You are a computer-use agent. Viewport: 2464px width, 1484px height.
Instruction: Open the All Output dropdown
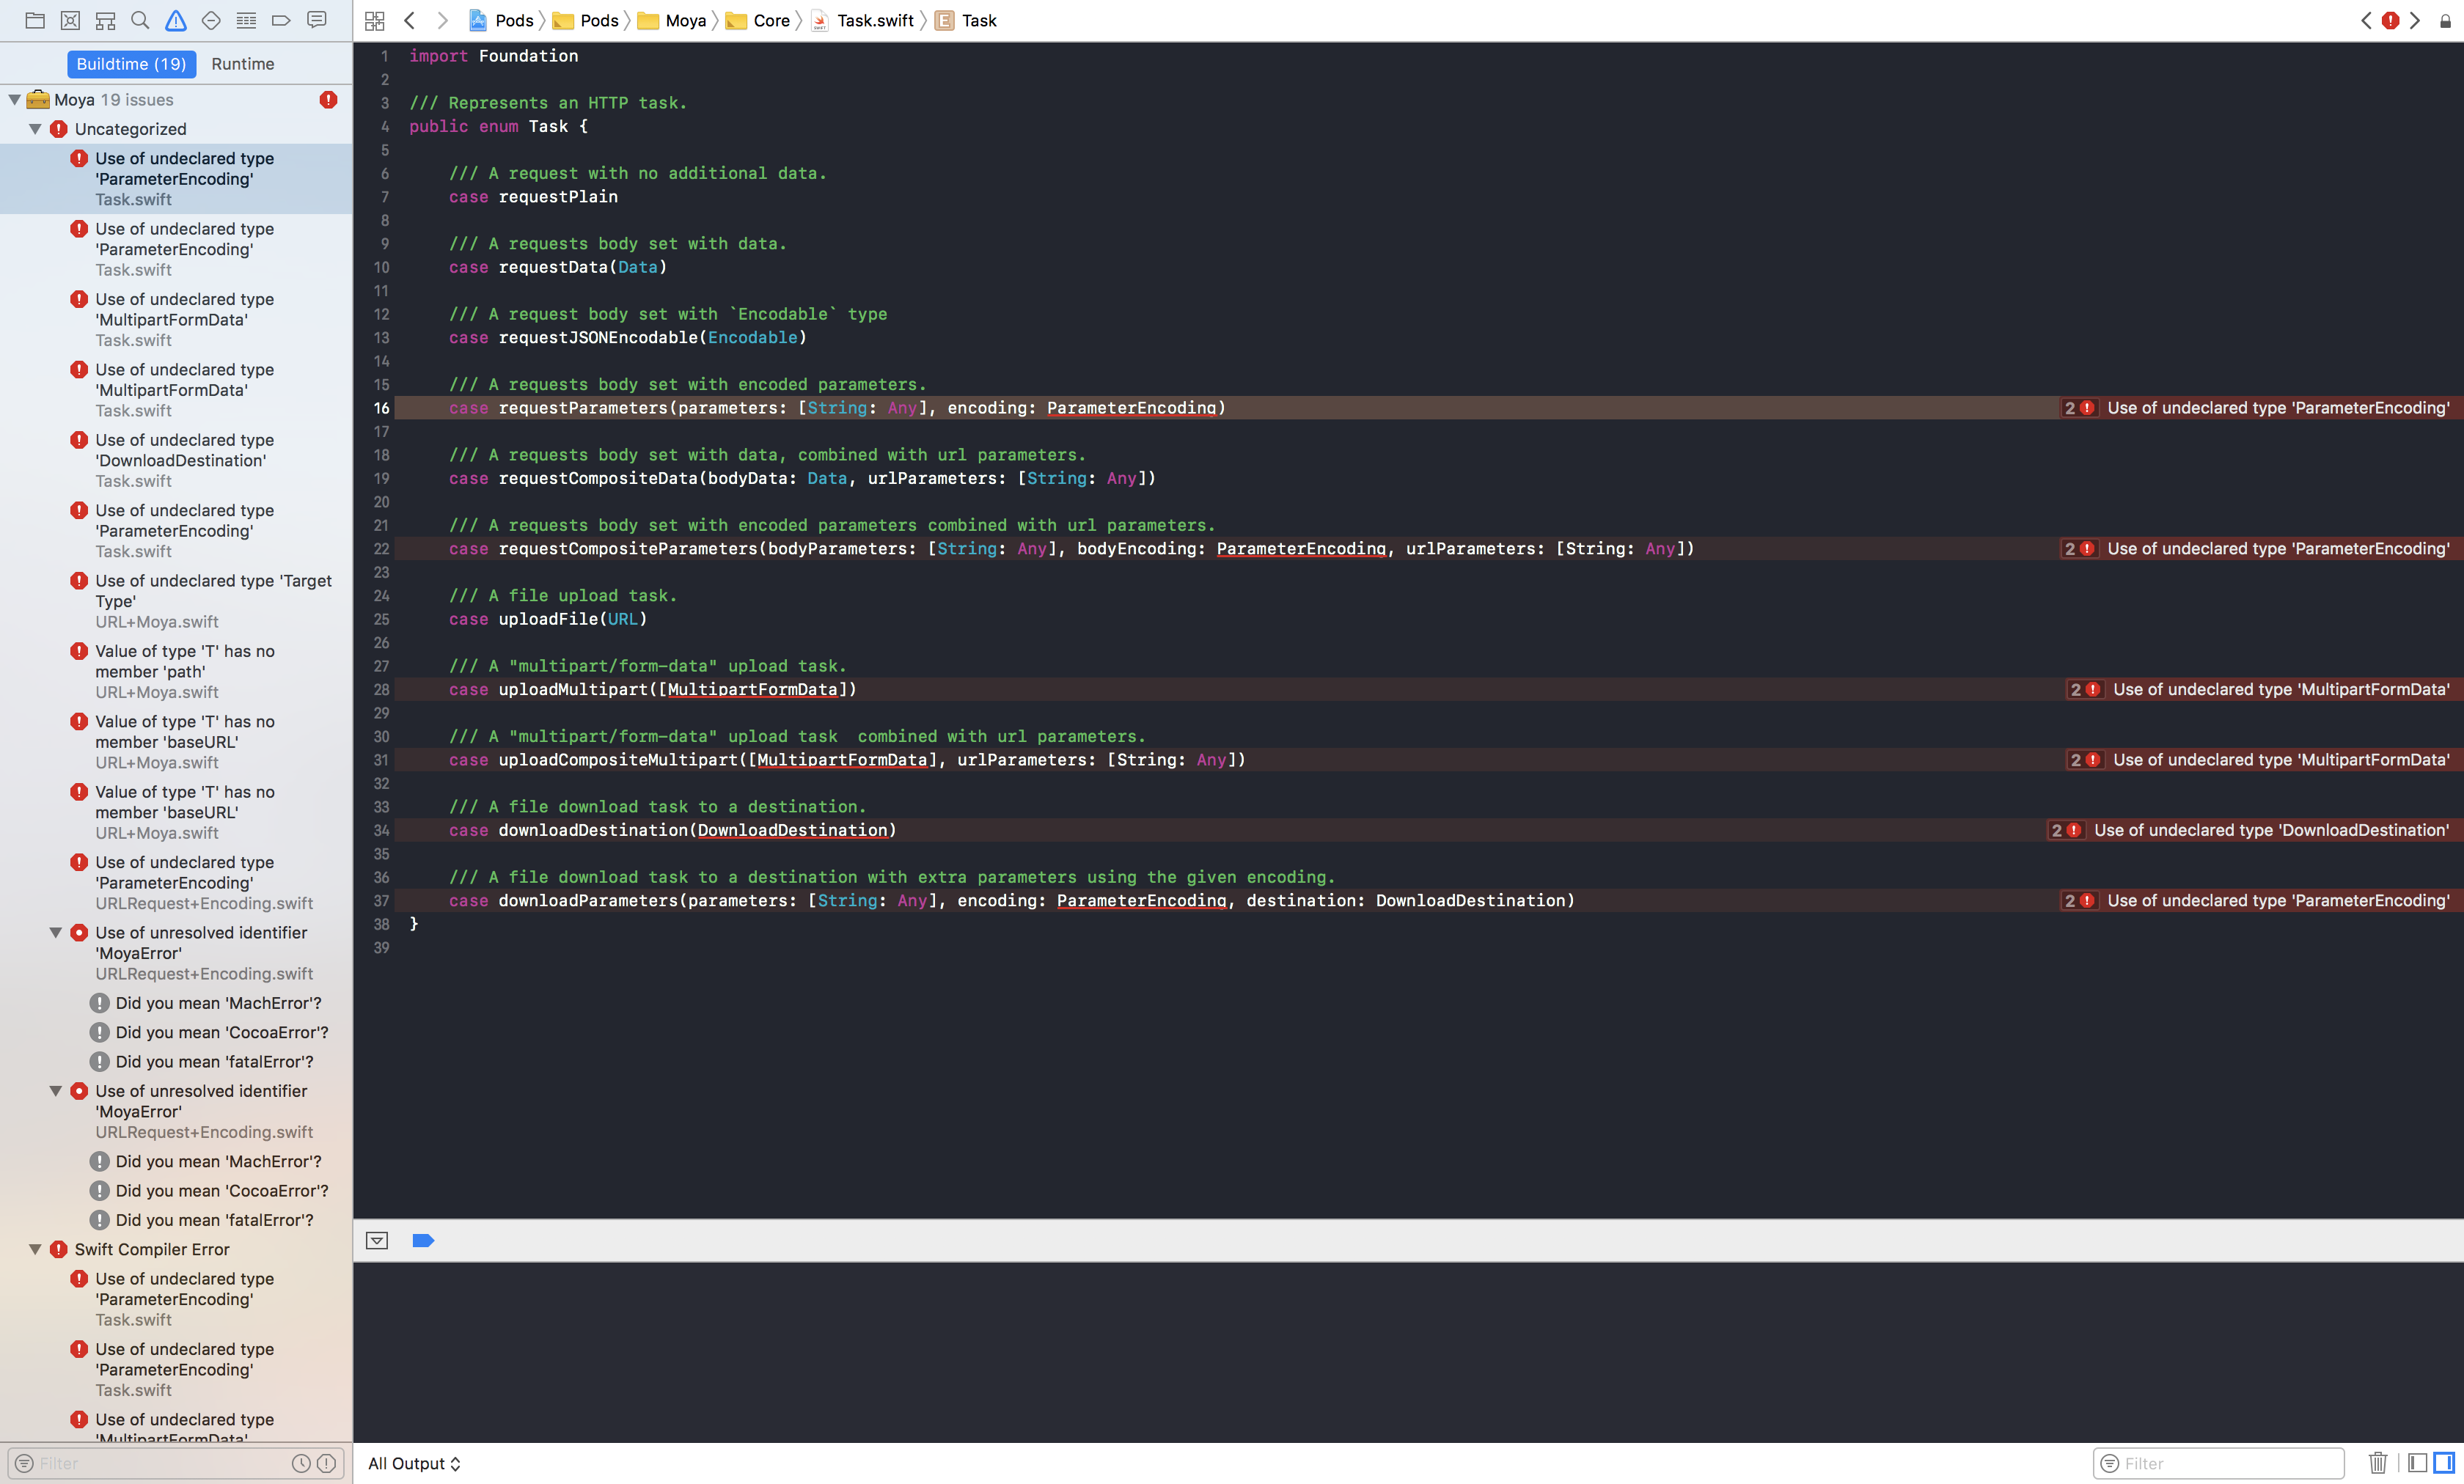point(414,1463)
